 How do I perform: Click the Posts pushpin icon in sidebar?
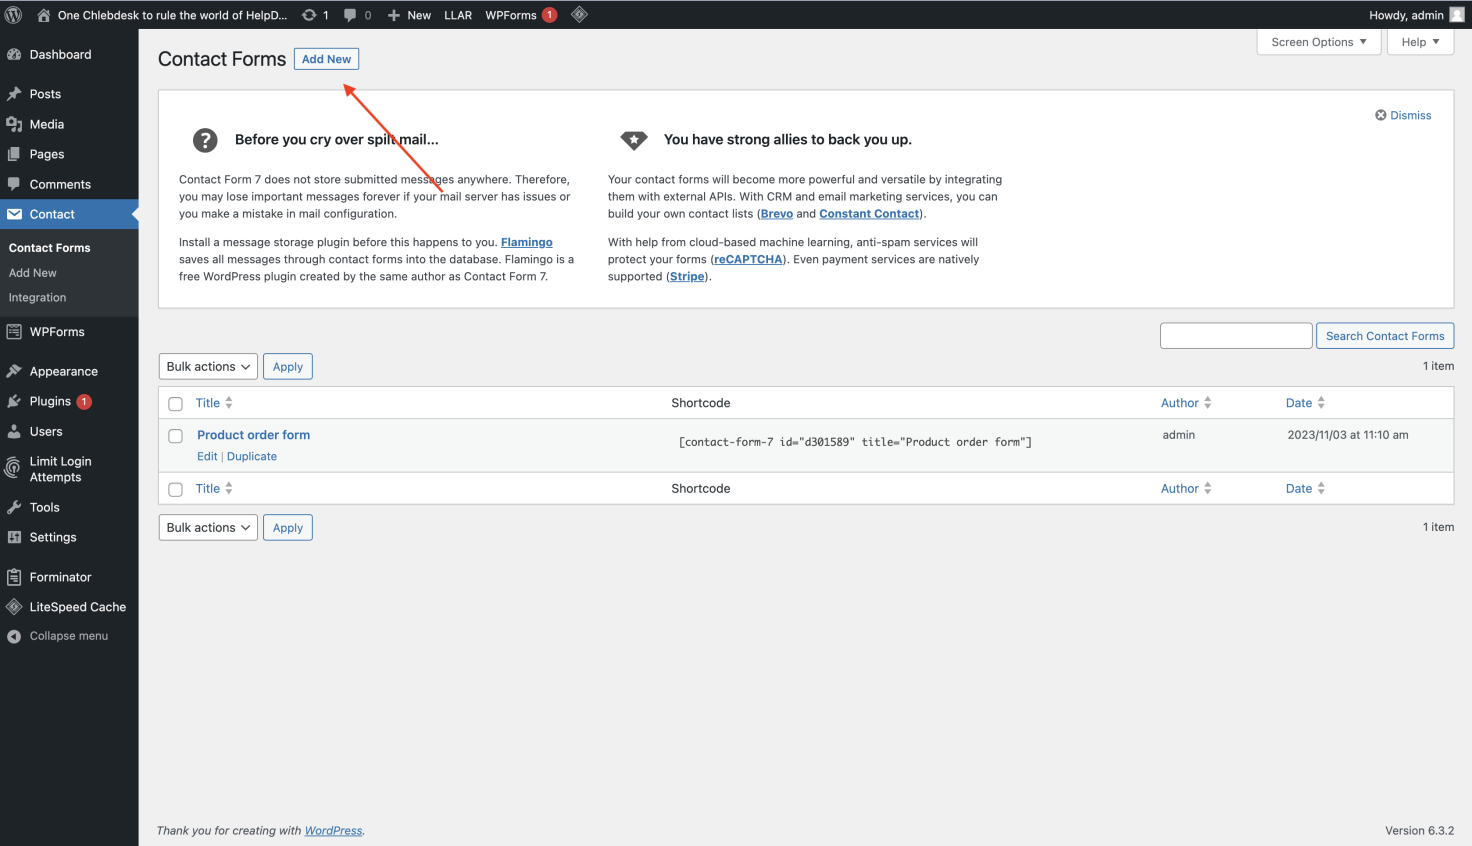click(x=14, y=94)
